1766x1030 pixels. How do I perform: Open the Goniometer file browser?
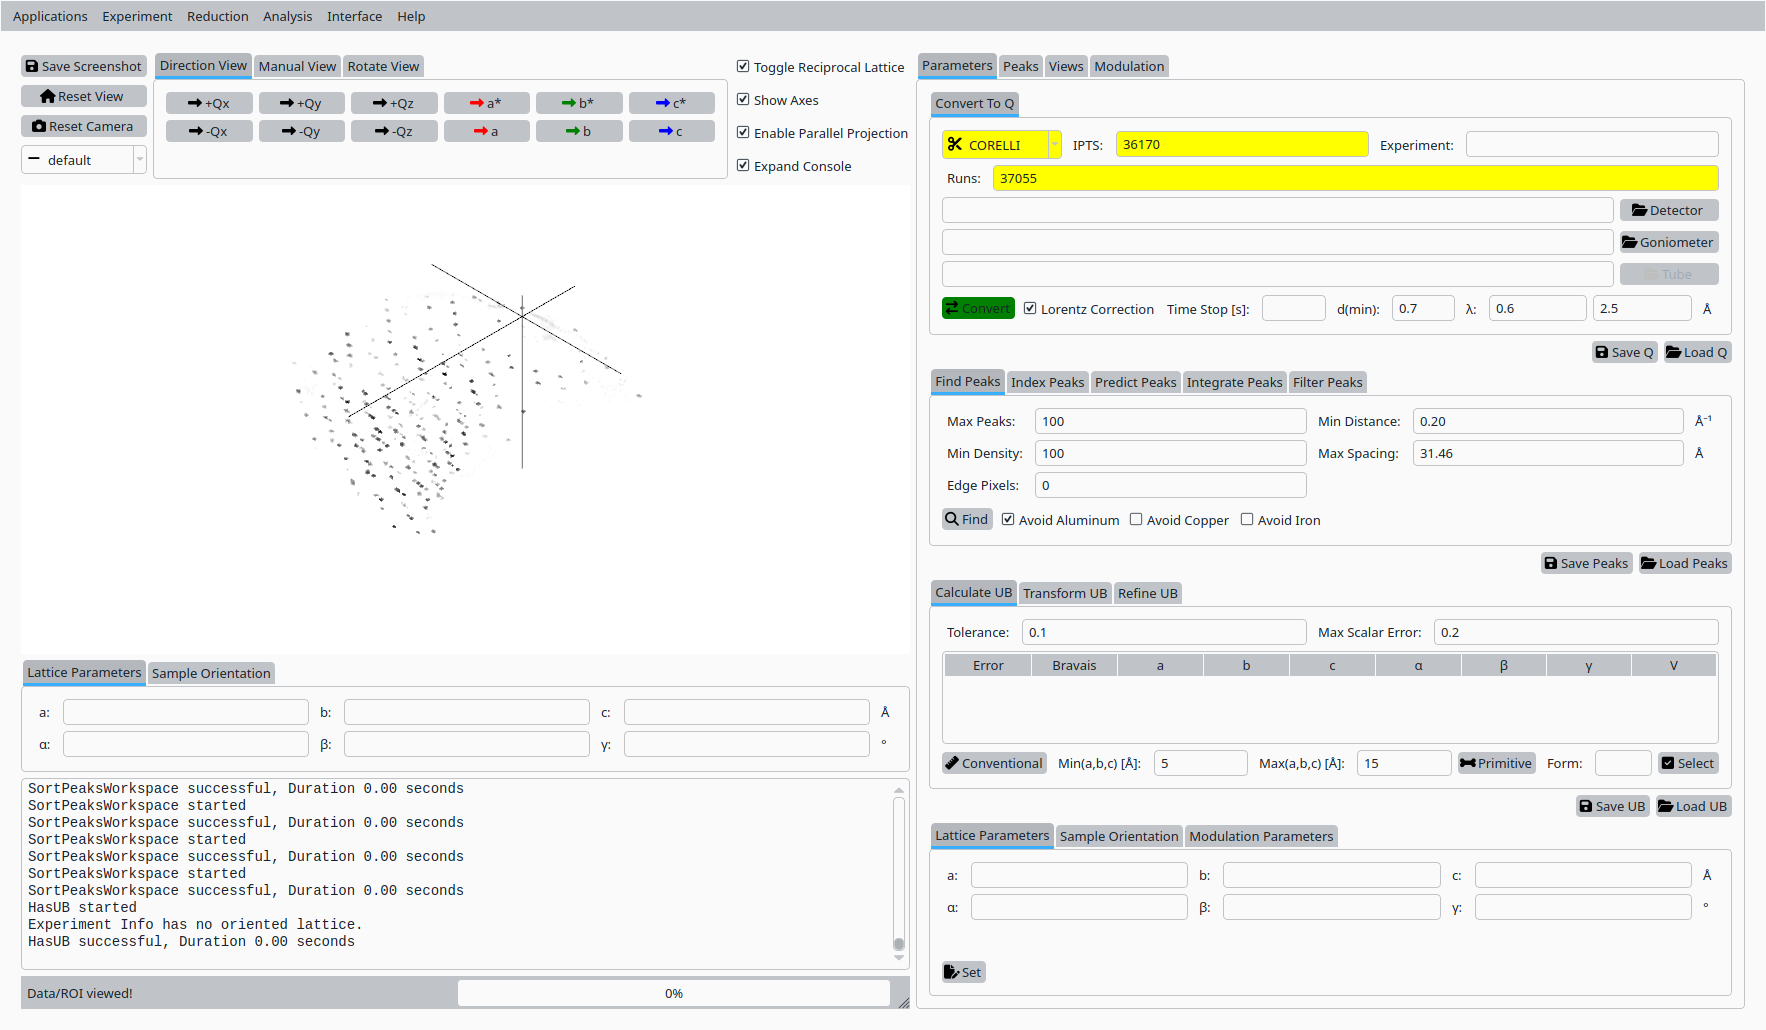tap(1668, 242)
